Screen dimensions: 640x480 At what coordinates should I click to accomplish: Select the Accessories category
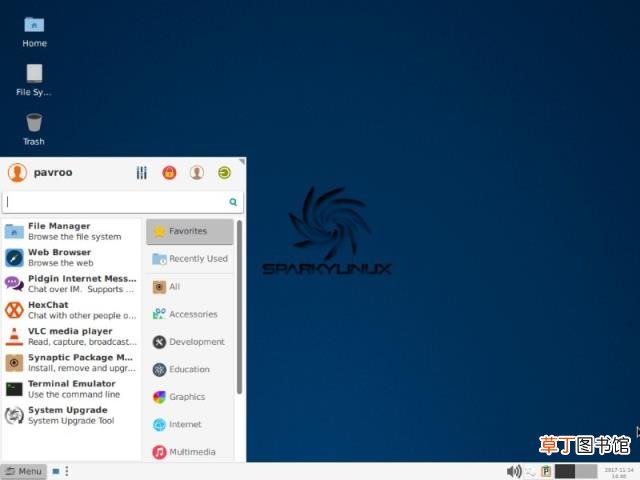click(190, 314)
